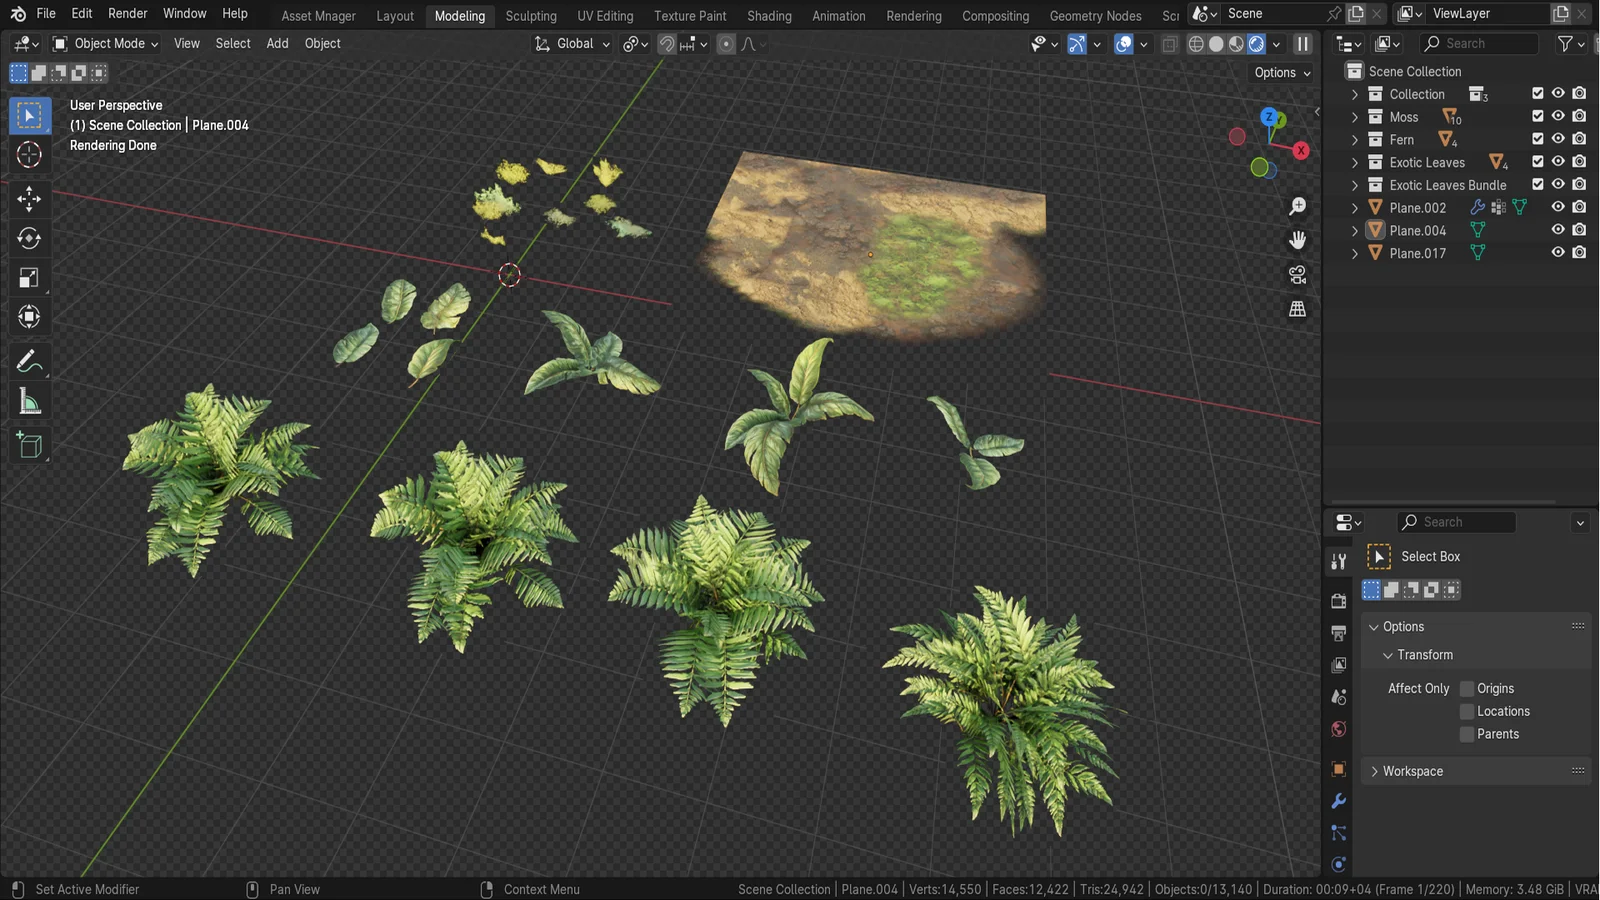Open the World properties tab

tap(1339, 729)
